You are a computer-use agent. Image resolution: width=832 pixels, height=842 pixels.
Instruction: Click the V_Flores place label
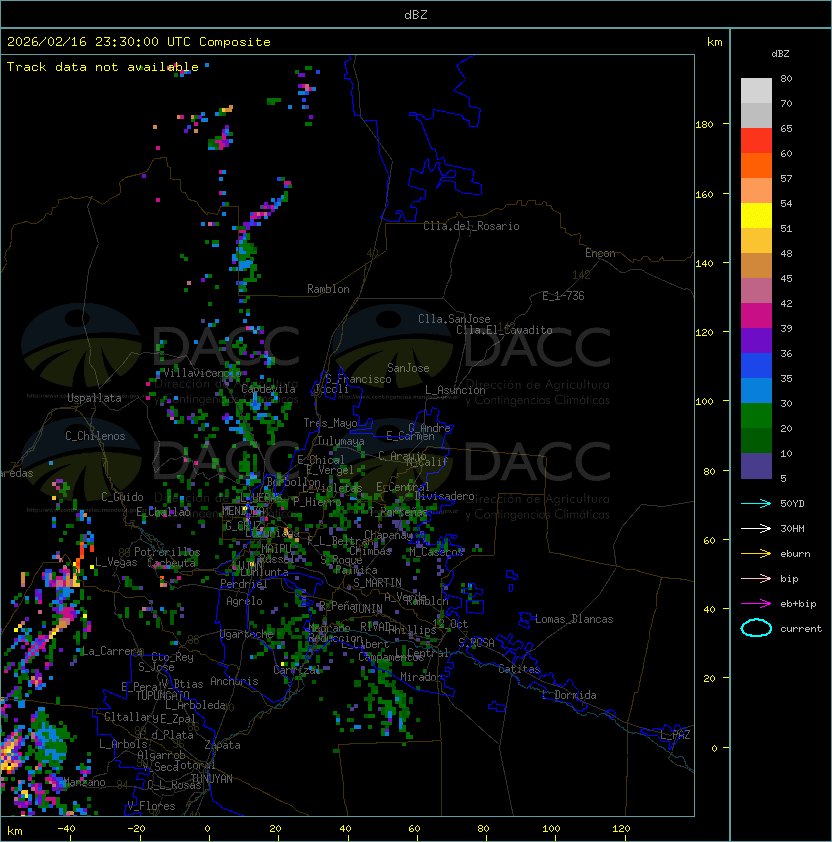[x=151, y=805]
